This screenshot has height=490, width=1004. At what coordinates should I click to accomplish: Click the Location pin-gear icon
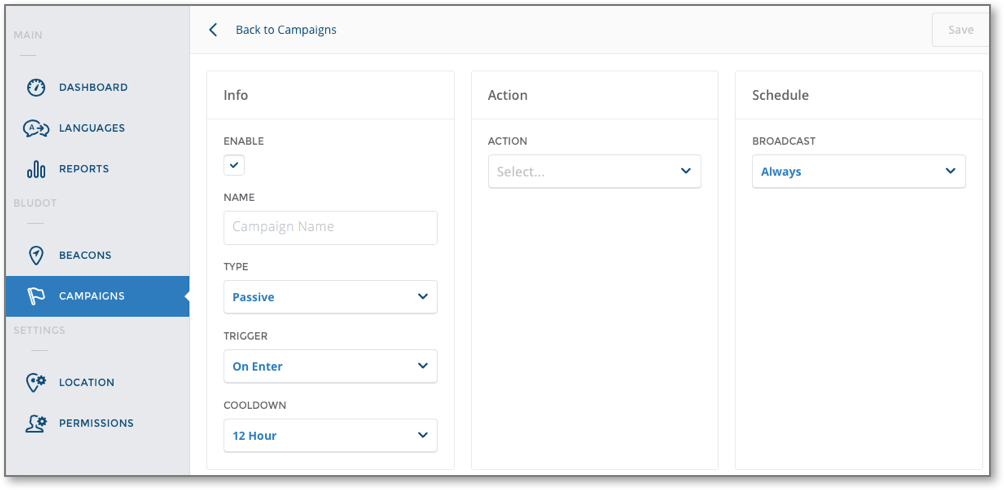point(36,382)
